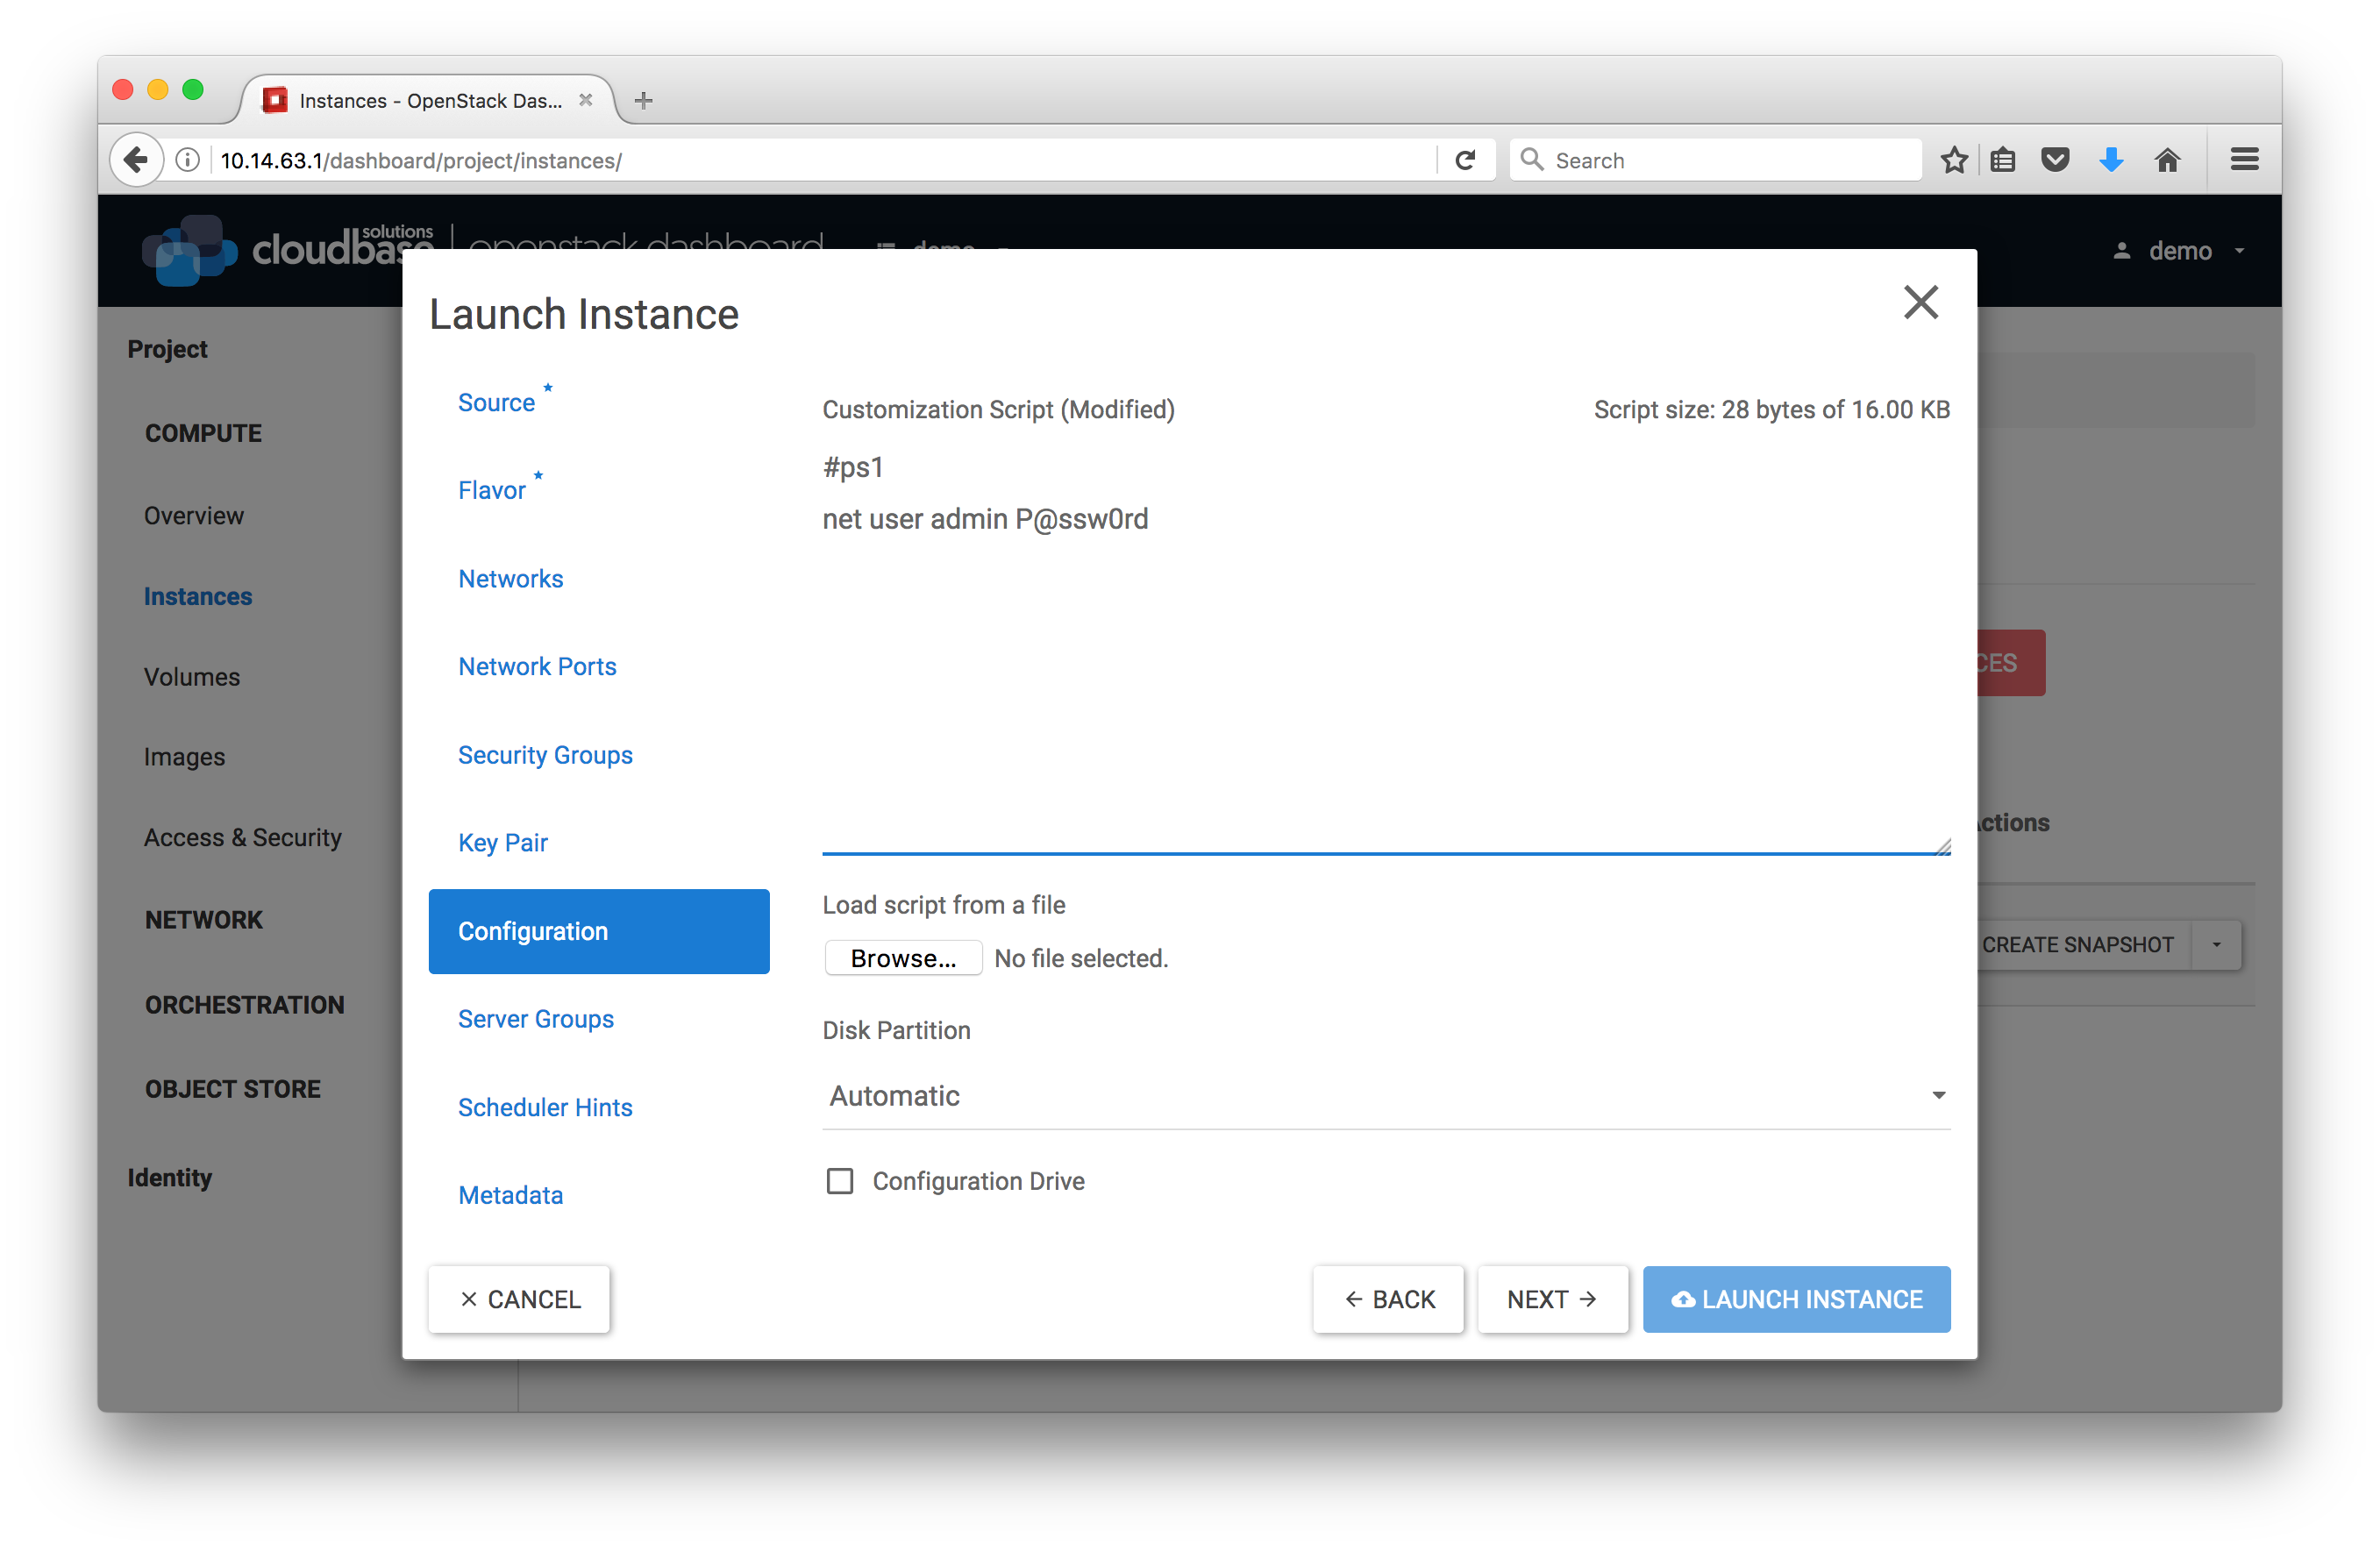Open the Security Groups step
Viewport: 2380px width, 1552px height.
click(x=545, y=755)
